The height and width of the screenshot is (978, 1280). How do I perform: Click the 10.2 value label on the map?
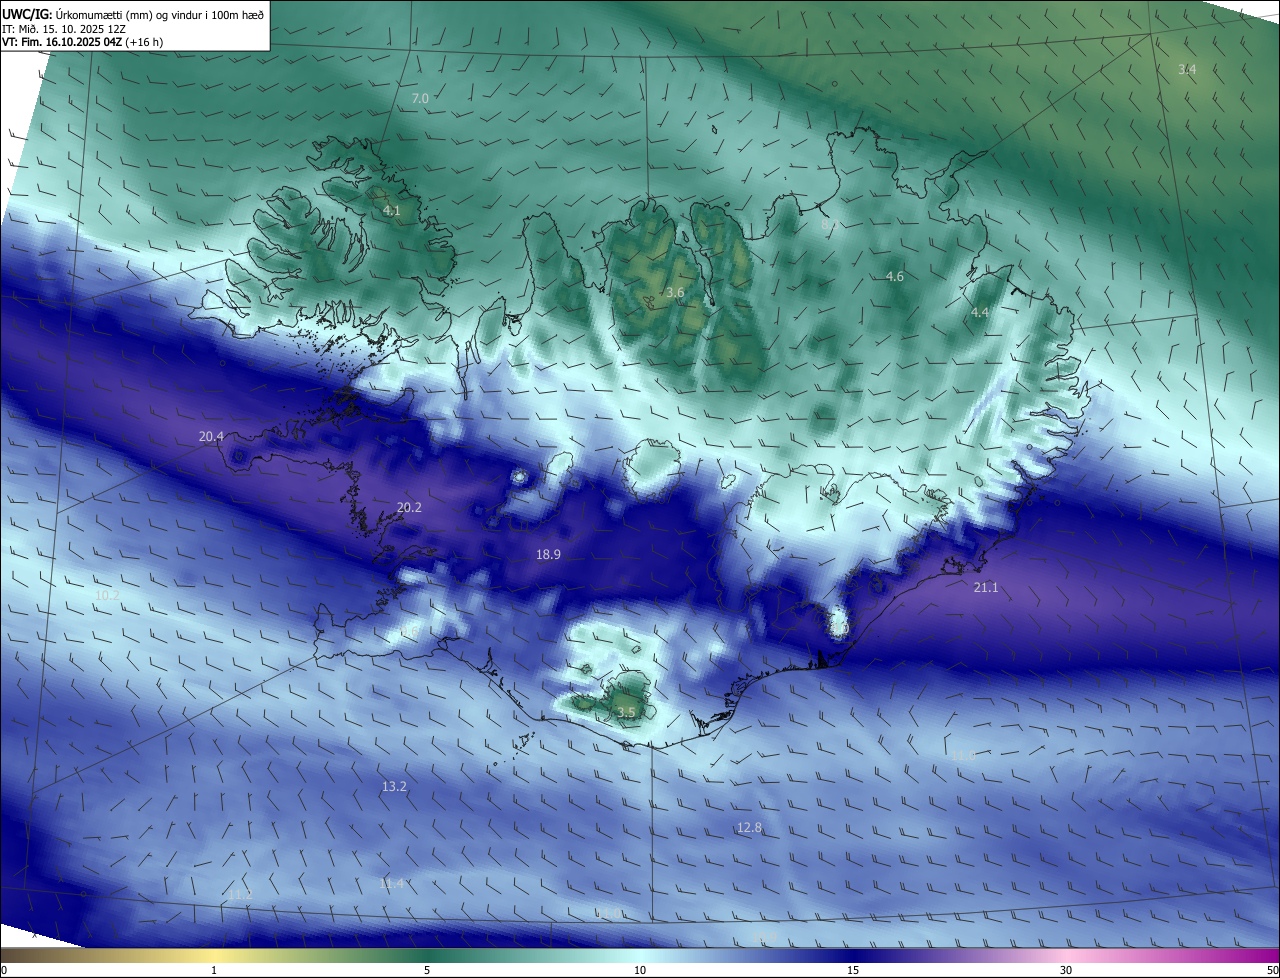(x=107, y=595)
